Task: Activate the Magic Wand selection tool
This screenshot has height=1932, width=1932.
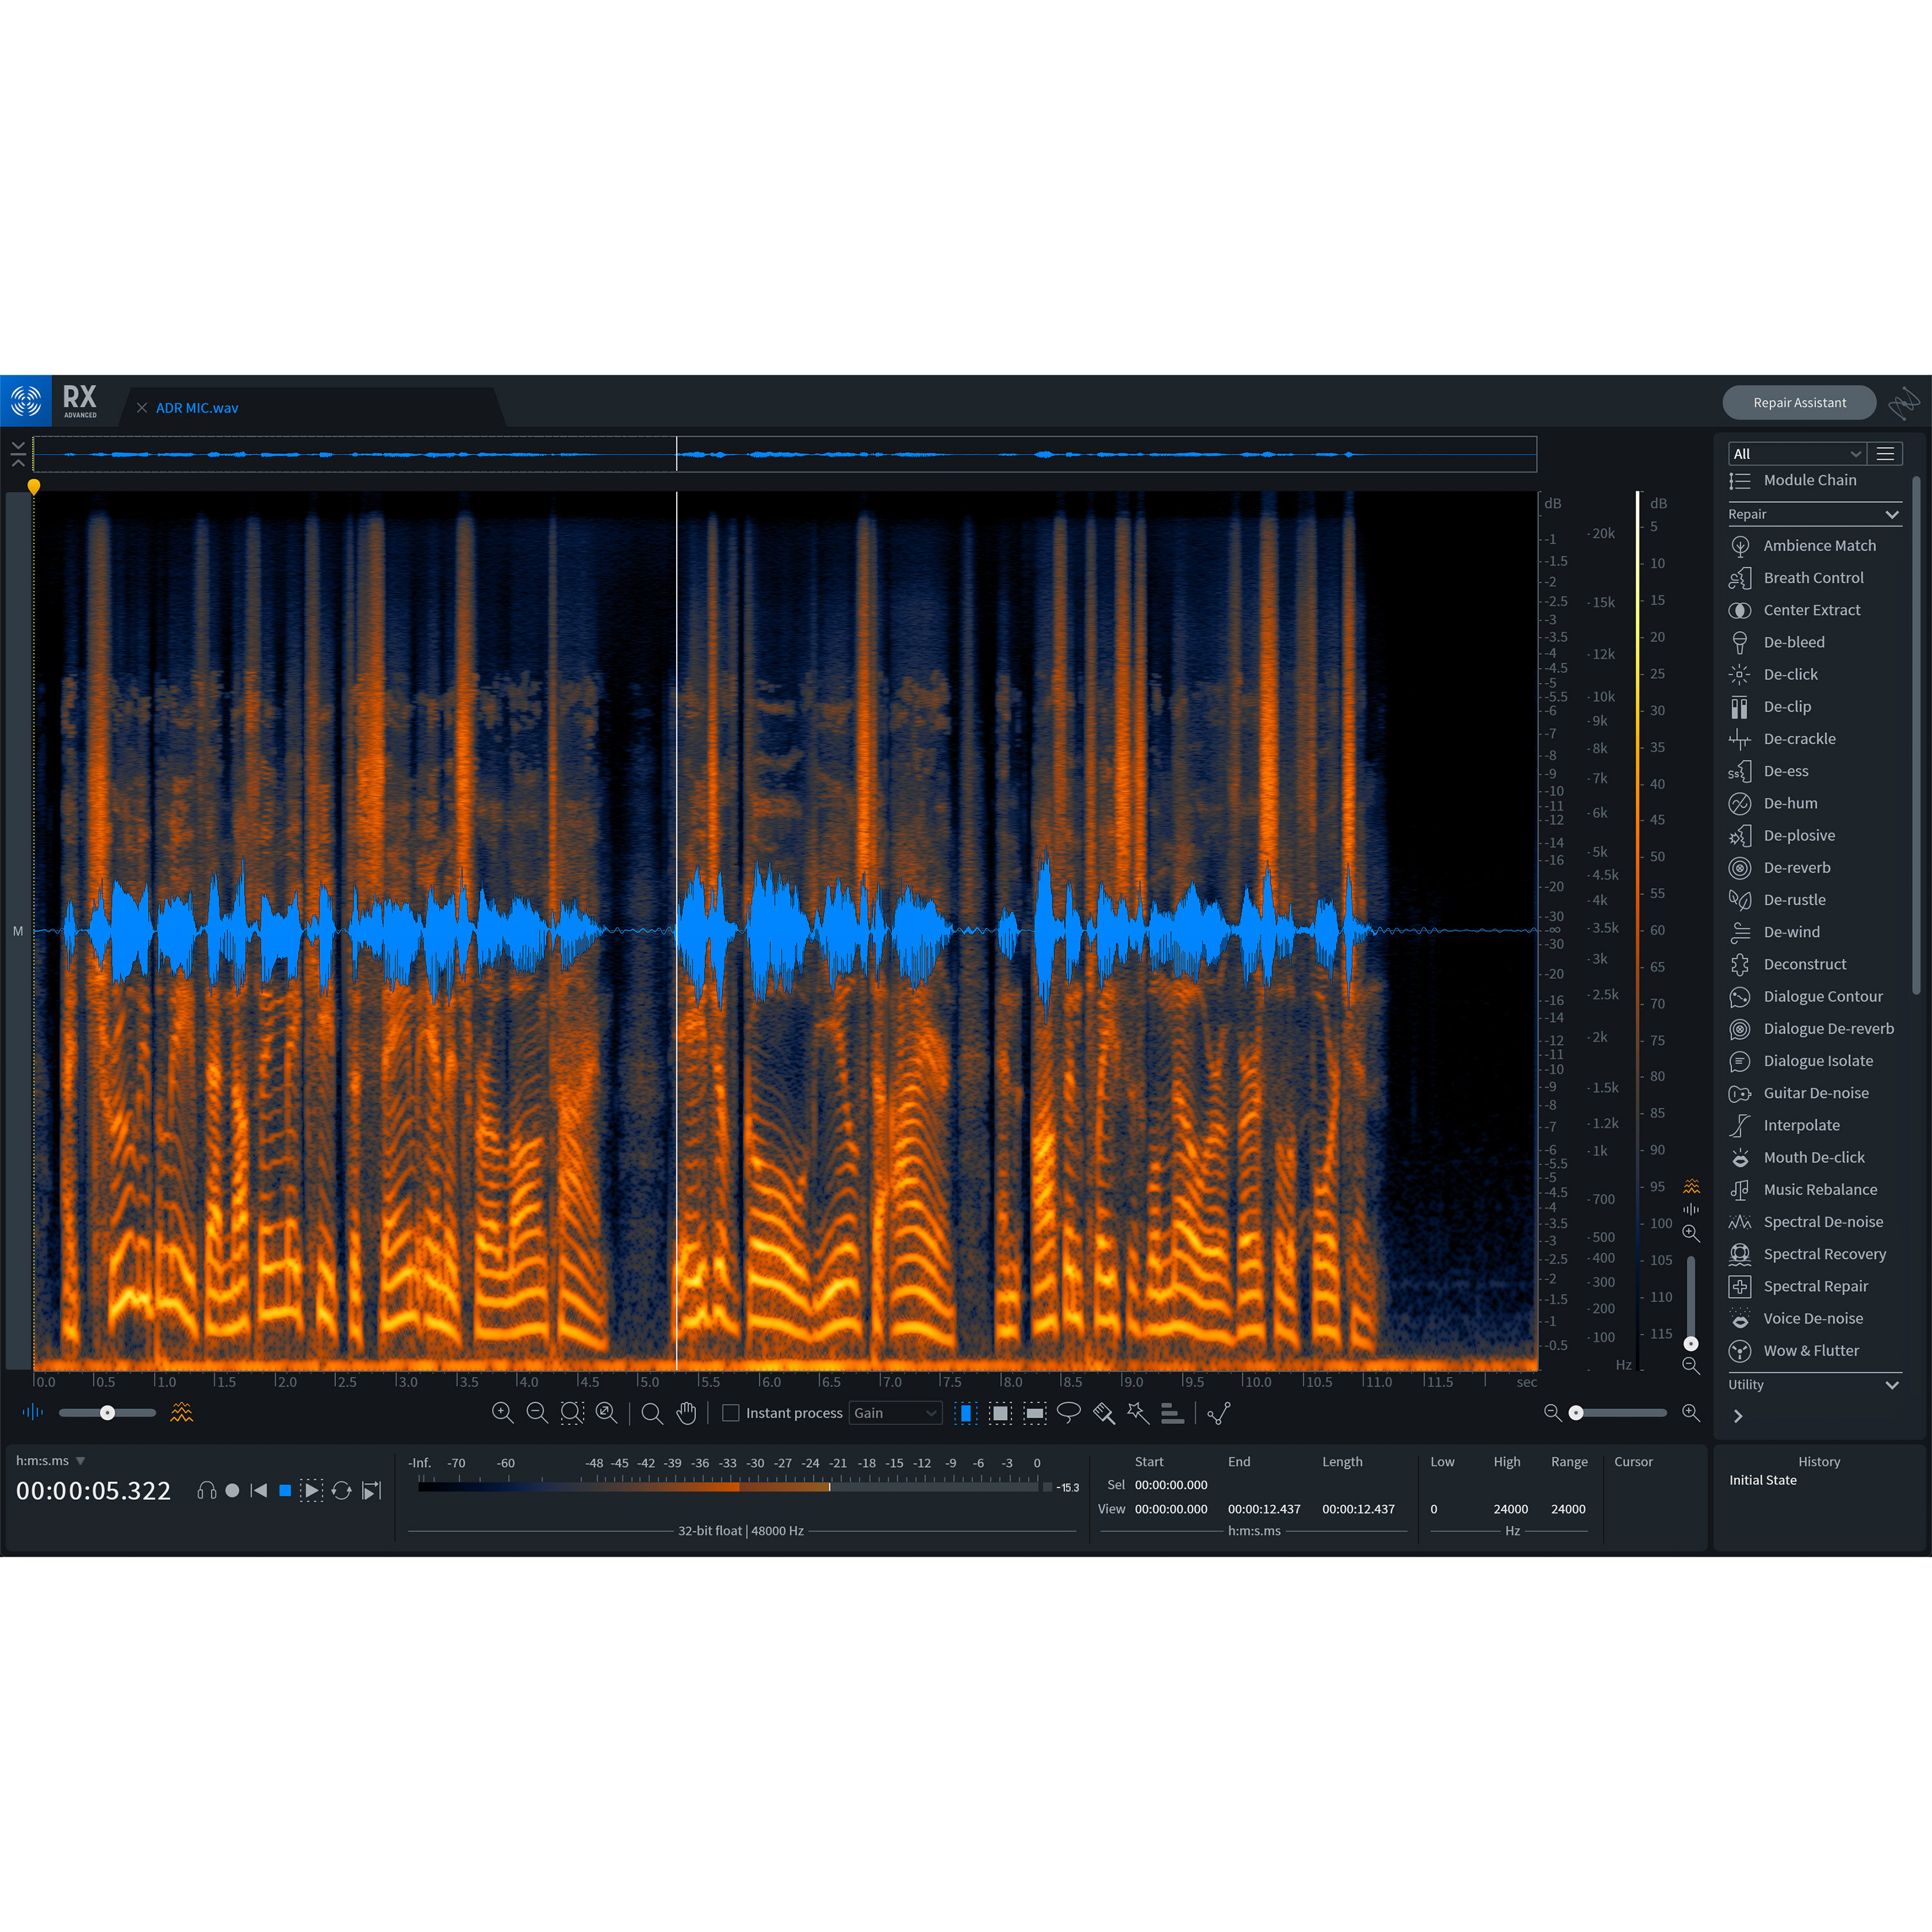Action: tap(1137, 1413)
